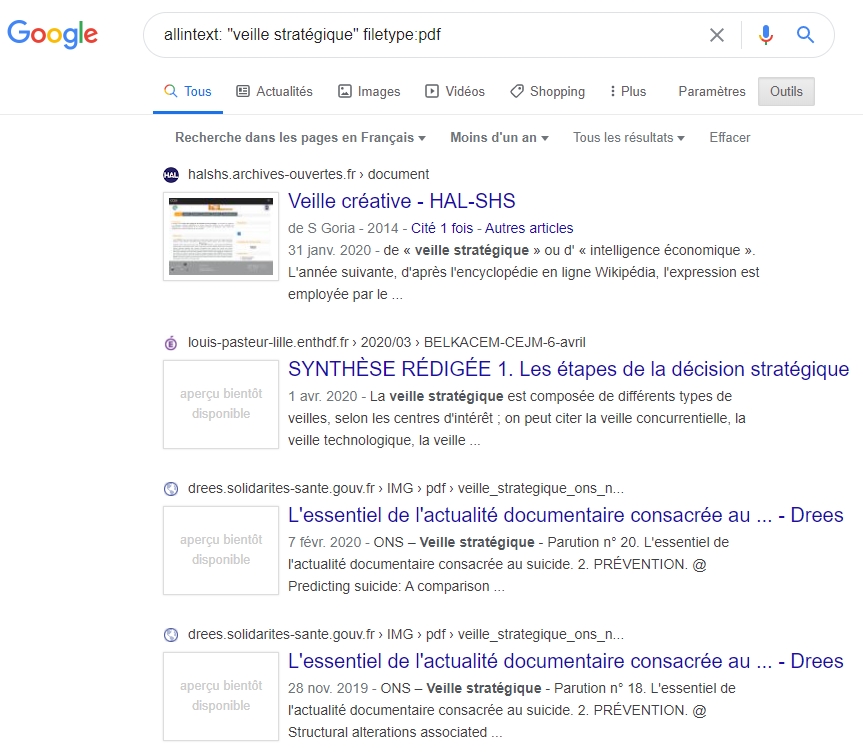
Task: Go to the Shopping tab
Action: point(548,91)
